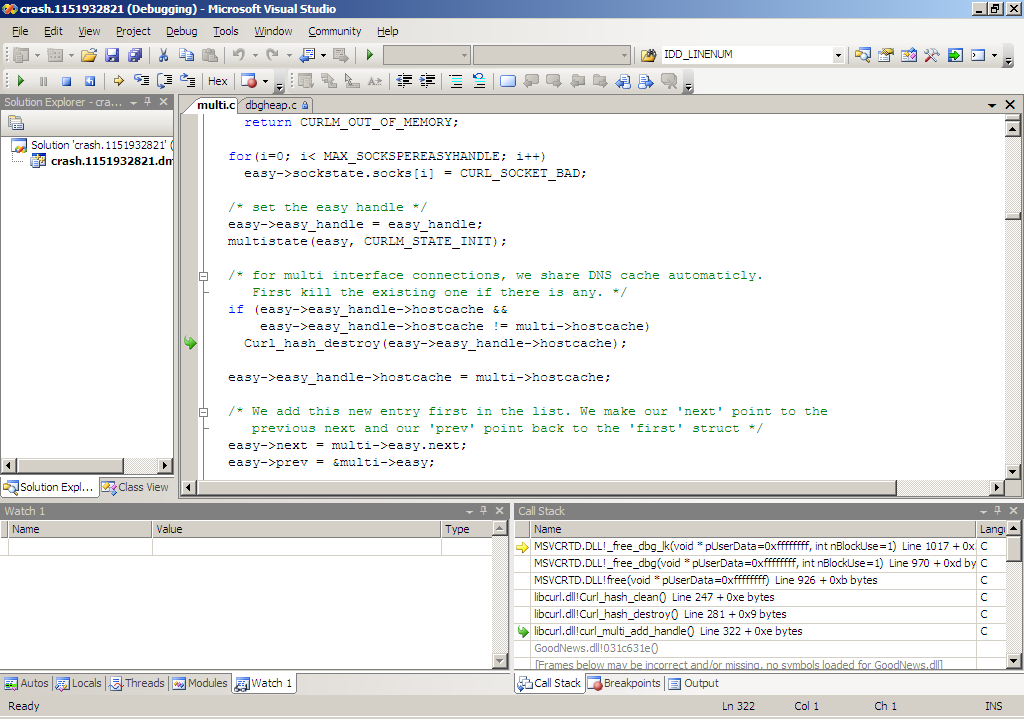The height and width of the screenshot is (719, 1024).
Task: Click the Watch 1 empty Name input cell
Action: (80, 546)
